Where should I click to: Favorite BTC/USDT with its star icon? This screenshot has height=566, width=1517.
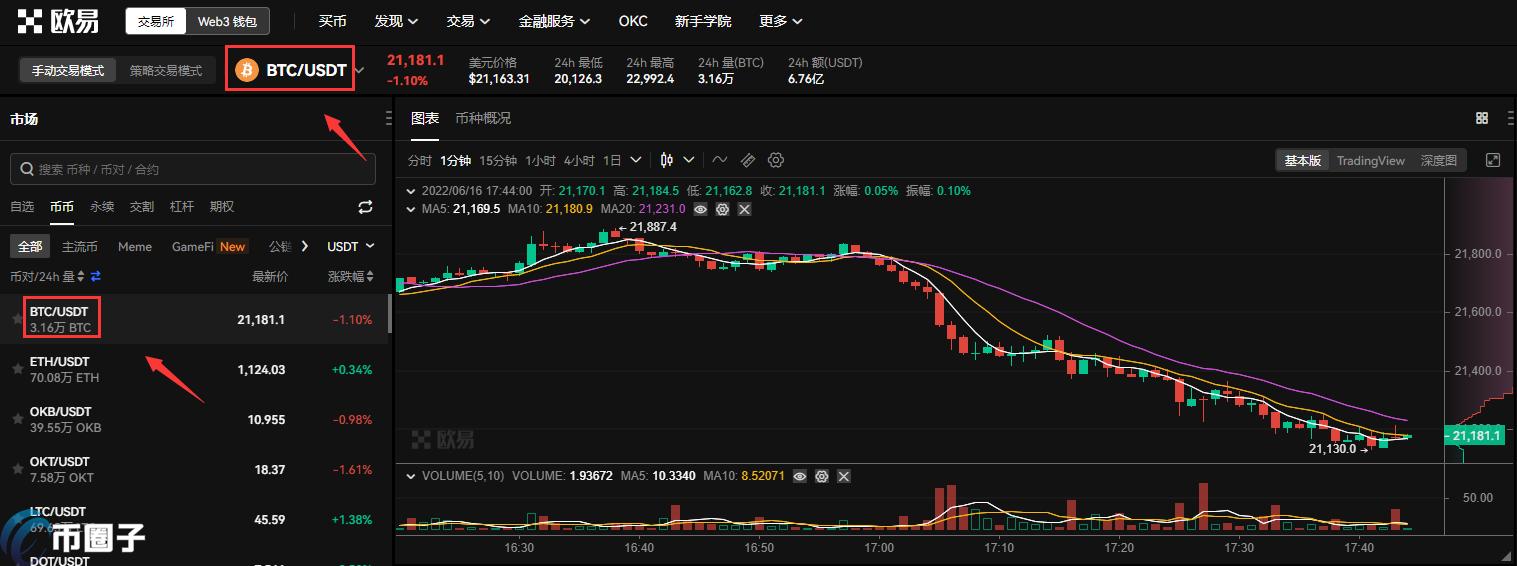[17, 319]
